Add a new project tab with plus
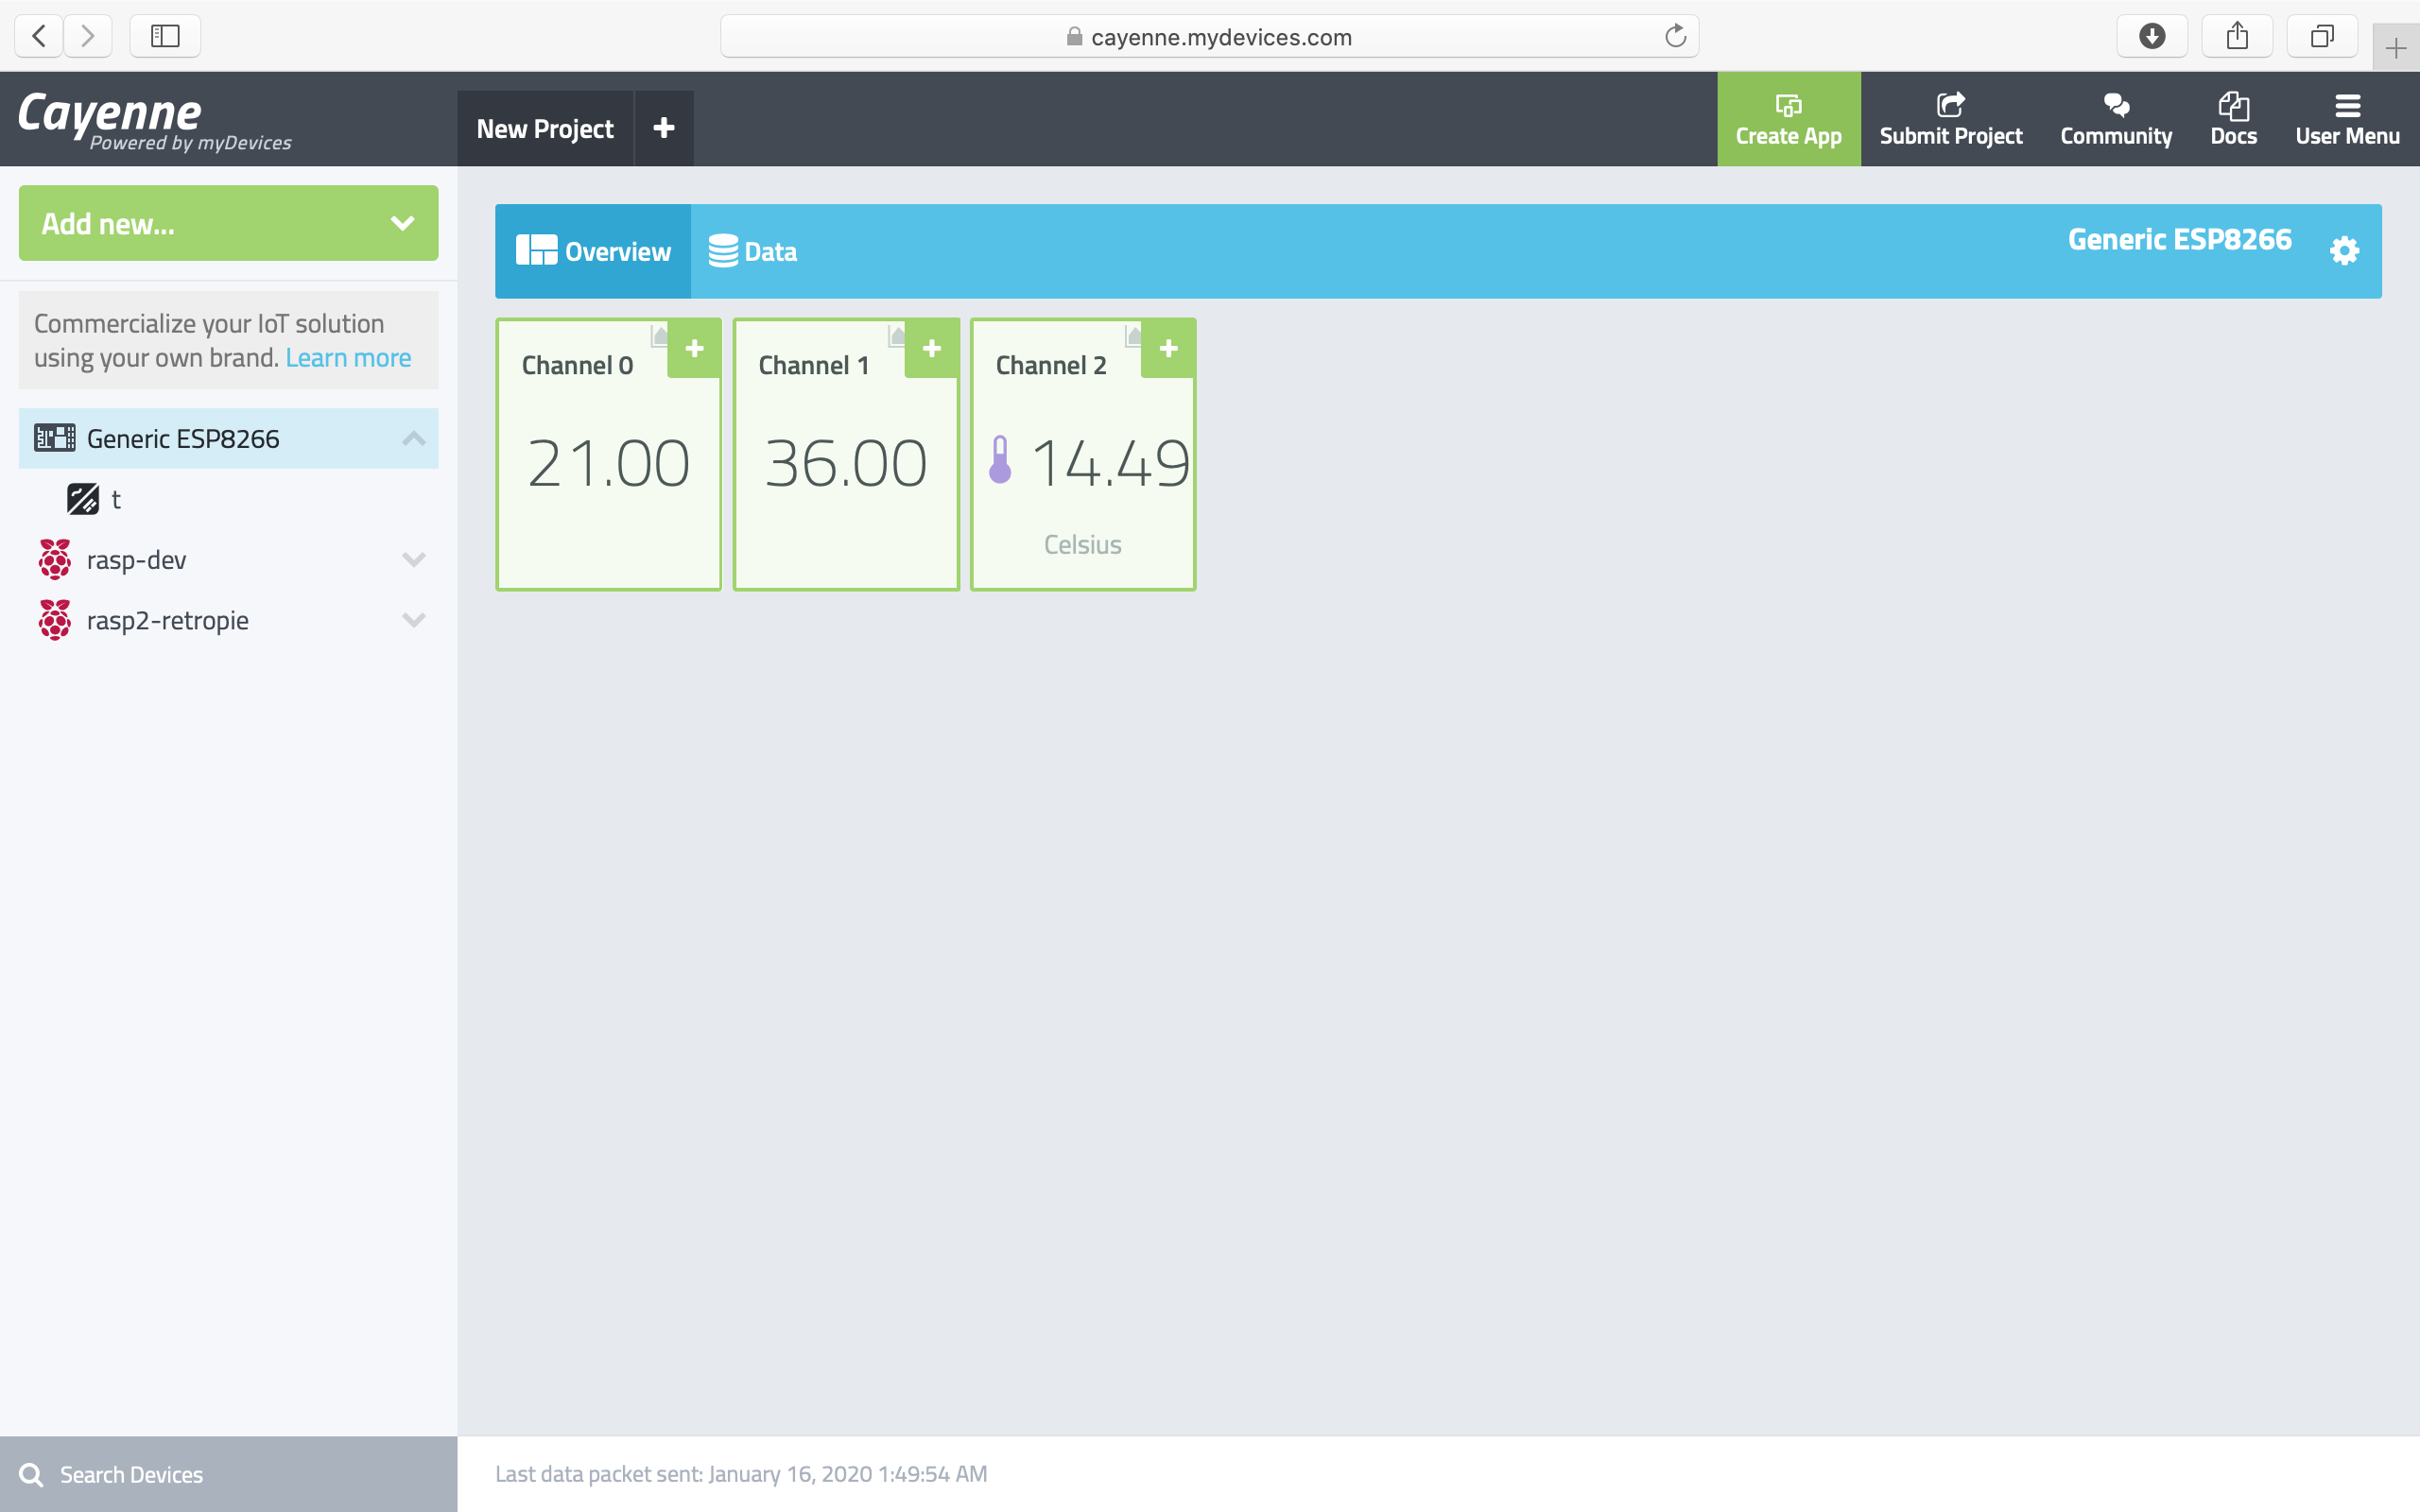 pos(664,129)
